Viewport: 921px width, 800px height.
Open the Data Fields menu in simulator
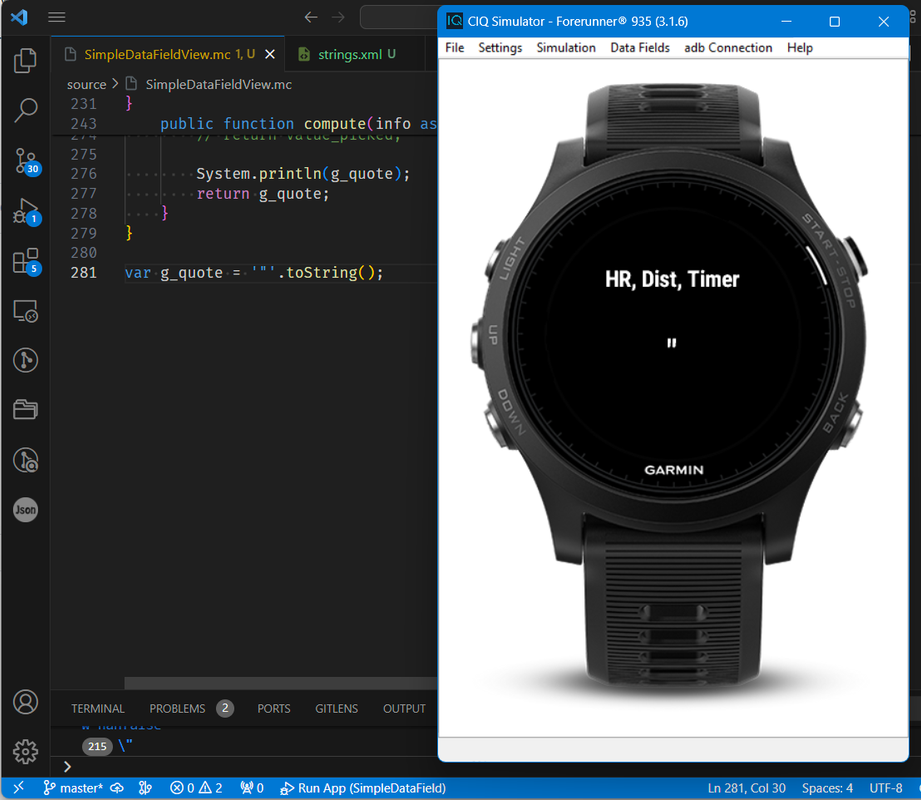tap(640, 48)
